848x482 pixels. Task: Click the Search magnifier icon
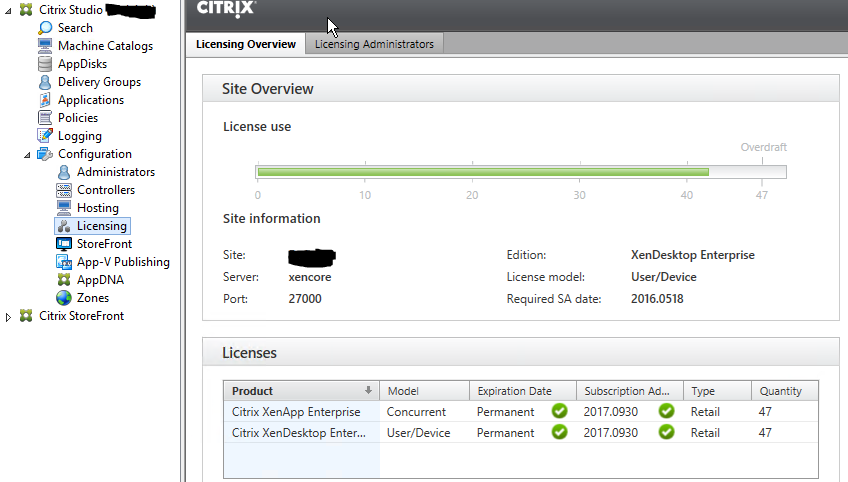pyautogui.click(x=45, y=28)
